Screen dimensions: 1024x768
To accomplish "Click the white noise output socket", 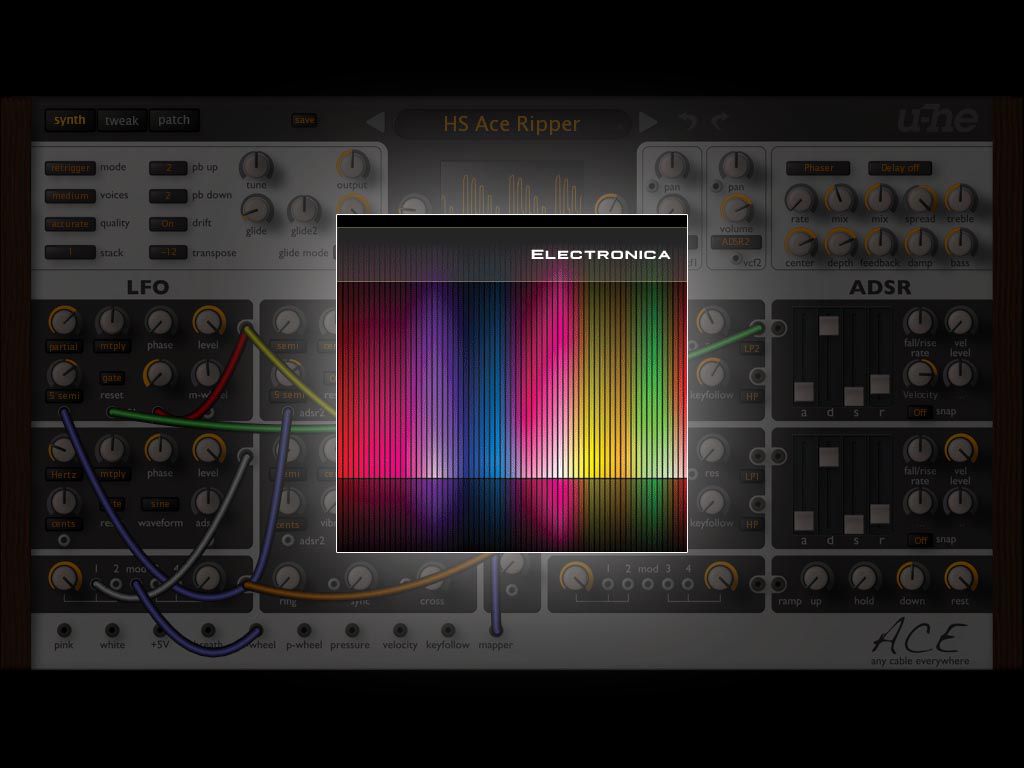I will [x=112, y=630].
